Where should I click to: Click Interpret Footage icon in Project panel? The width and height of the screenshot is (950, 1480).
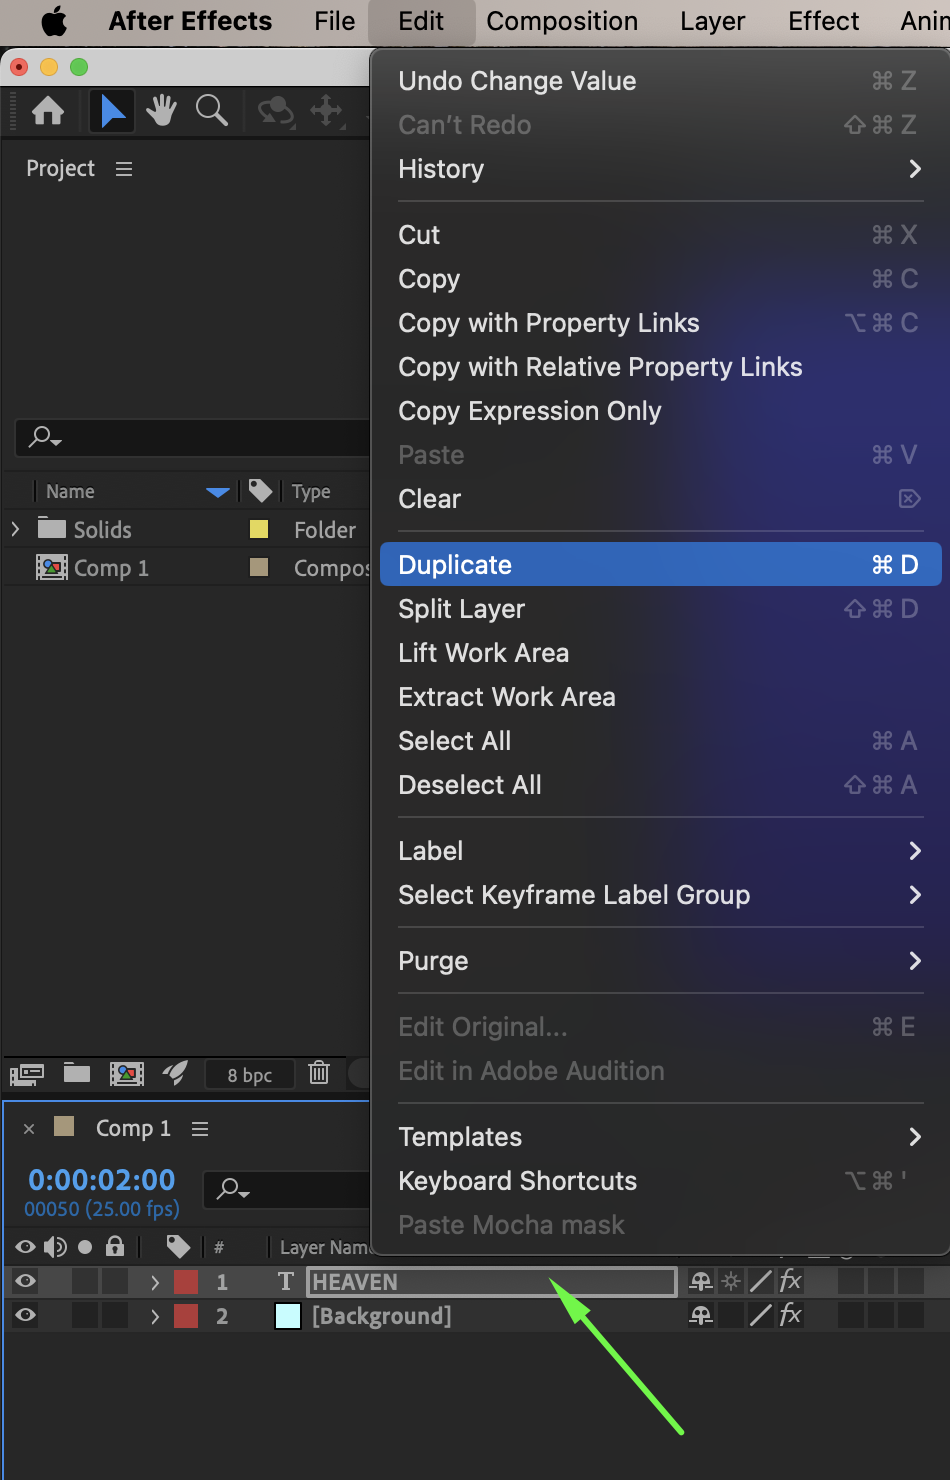coord(27,1074)
